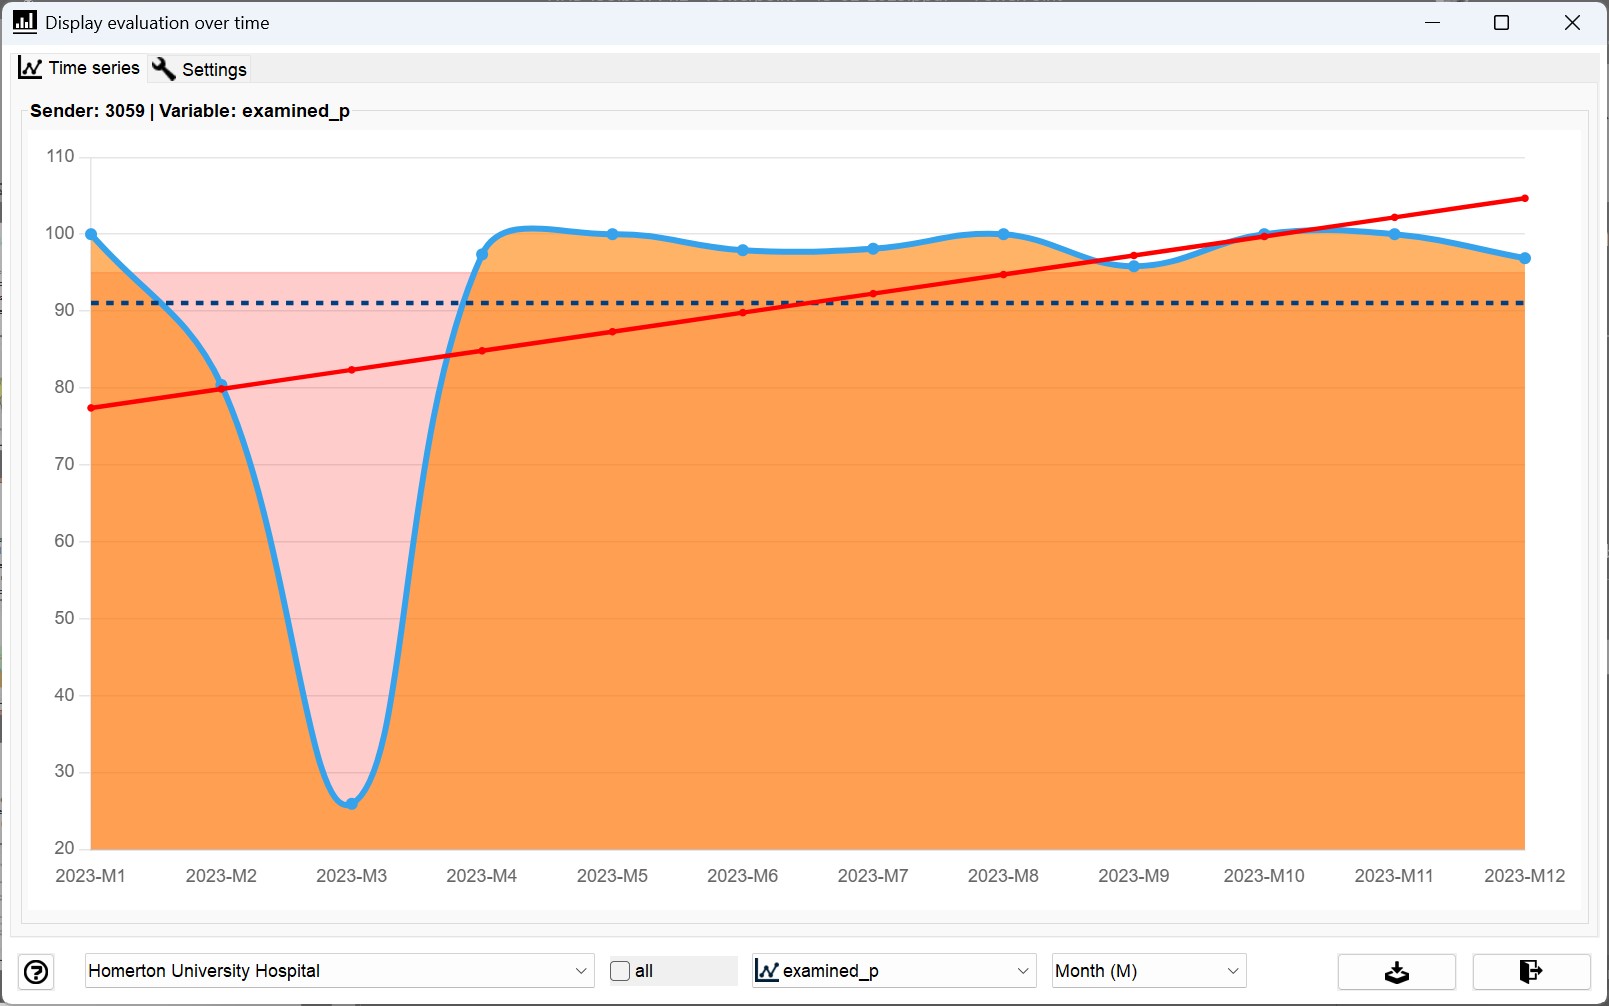1609x1006 pixels.
Task: Click the download/export chart button
Action: coord(1396,971)
